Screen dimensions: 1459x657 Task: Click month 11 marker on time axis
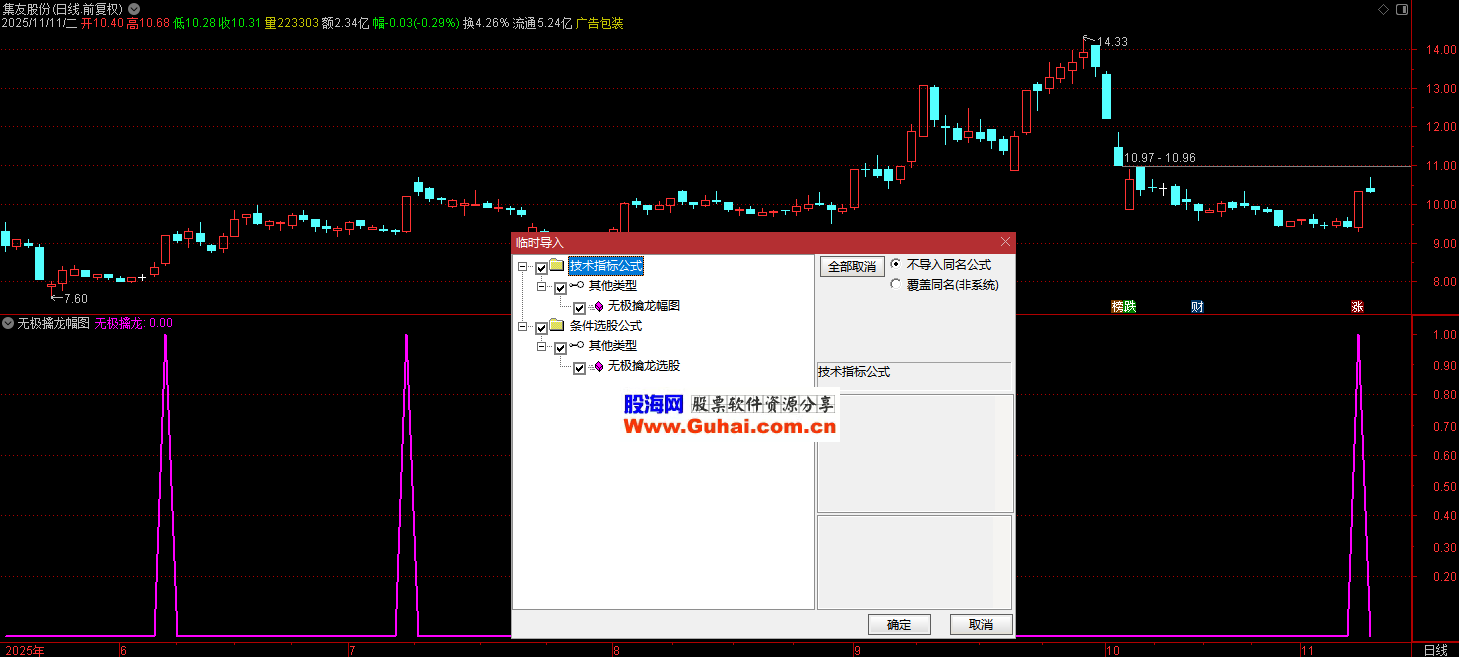click(x=1307, y=650)
